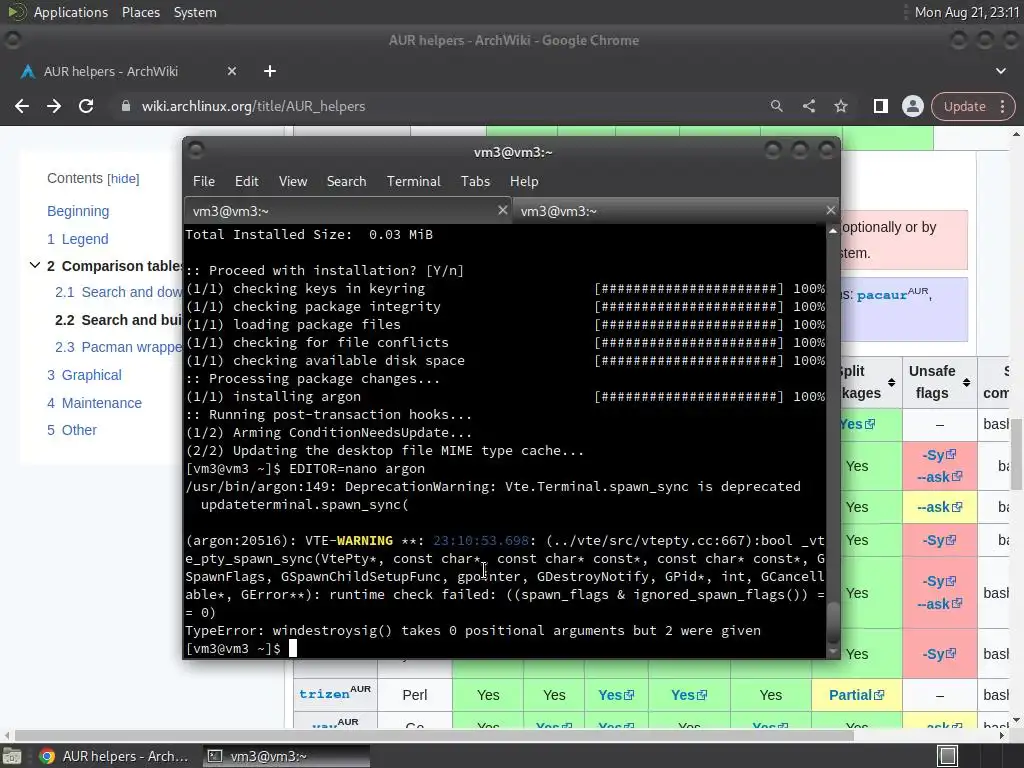Open AUR helpers Chrome taskbar entry
This screenshot has width=1024, height=768.
pyautogui.click(x=114, y=756)
